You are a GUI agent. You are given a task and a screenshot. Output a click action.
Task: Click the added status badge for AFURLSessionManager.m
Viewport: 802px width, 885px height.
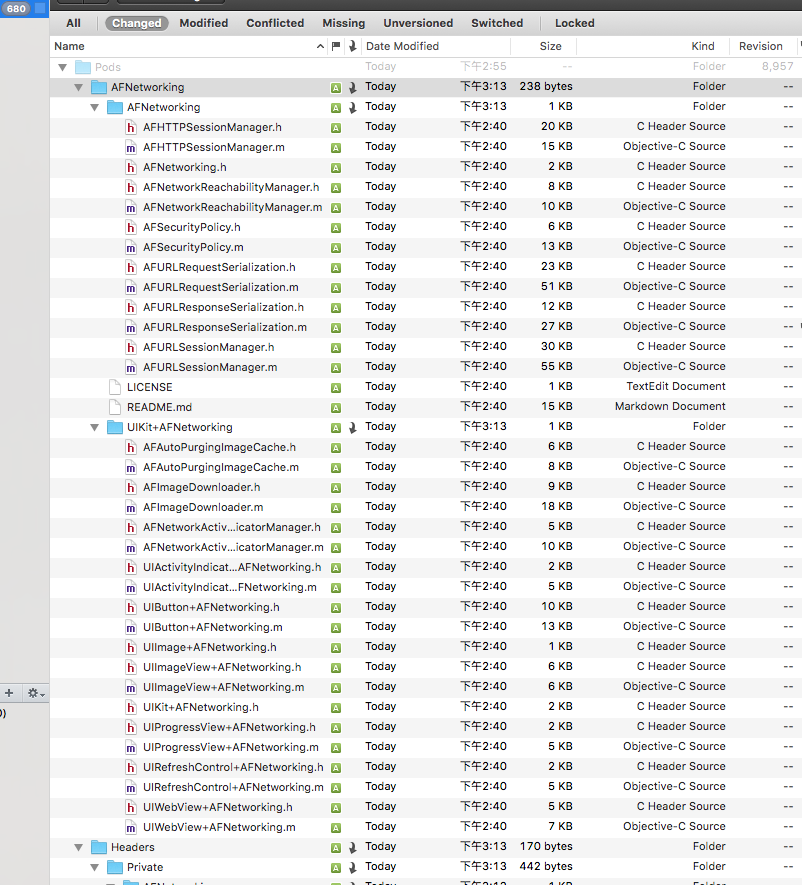point(336,368)
